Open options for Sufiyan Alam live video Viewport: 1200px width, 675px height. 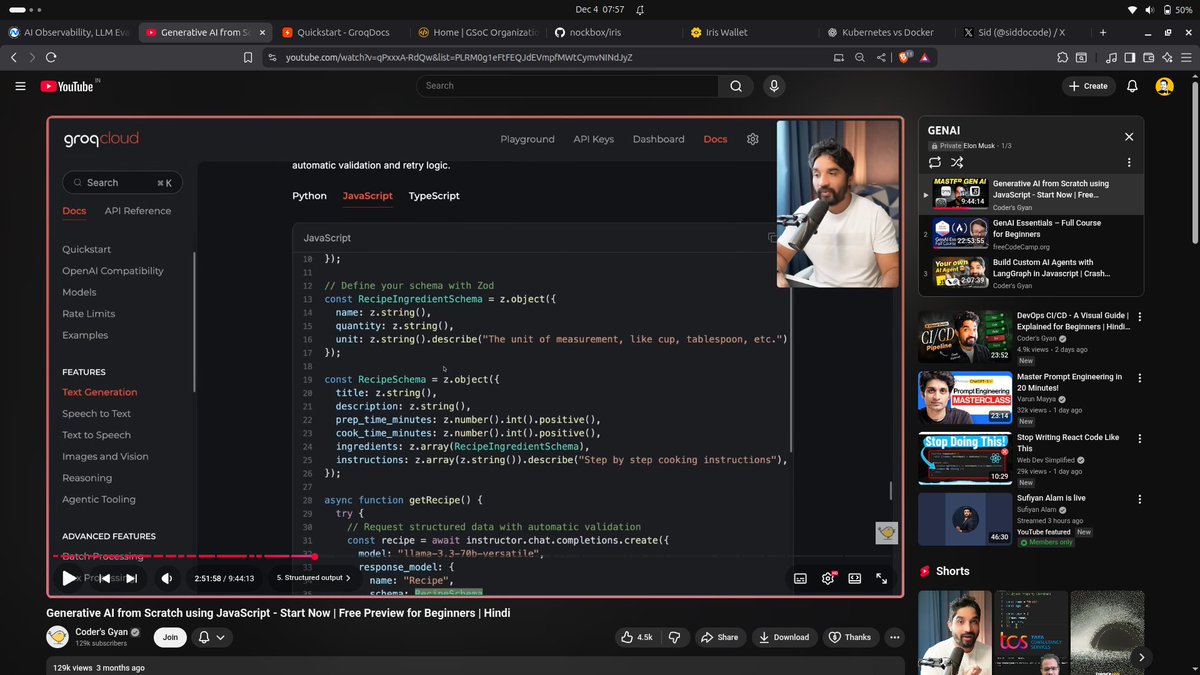[x=1140, y=498]
